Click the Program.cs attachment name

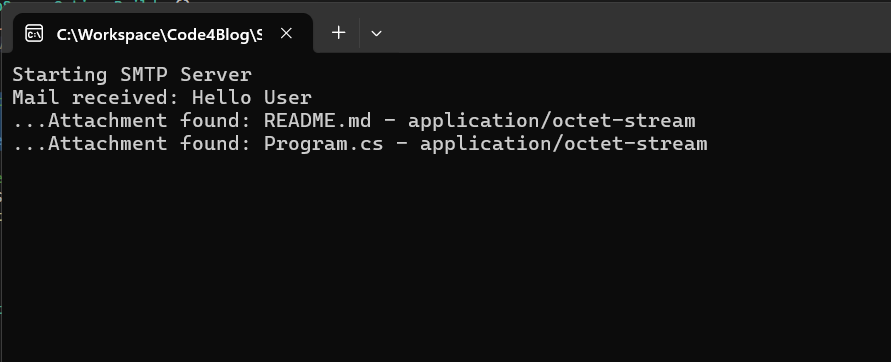[323, 144]
